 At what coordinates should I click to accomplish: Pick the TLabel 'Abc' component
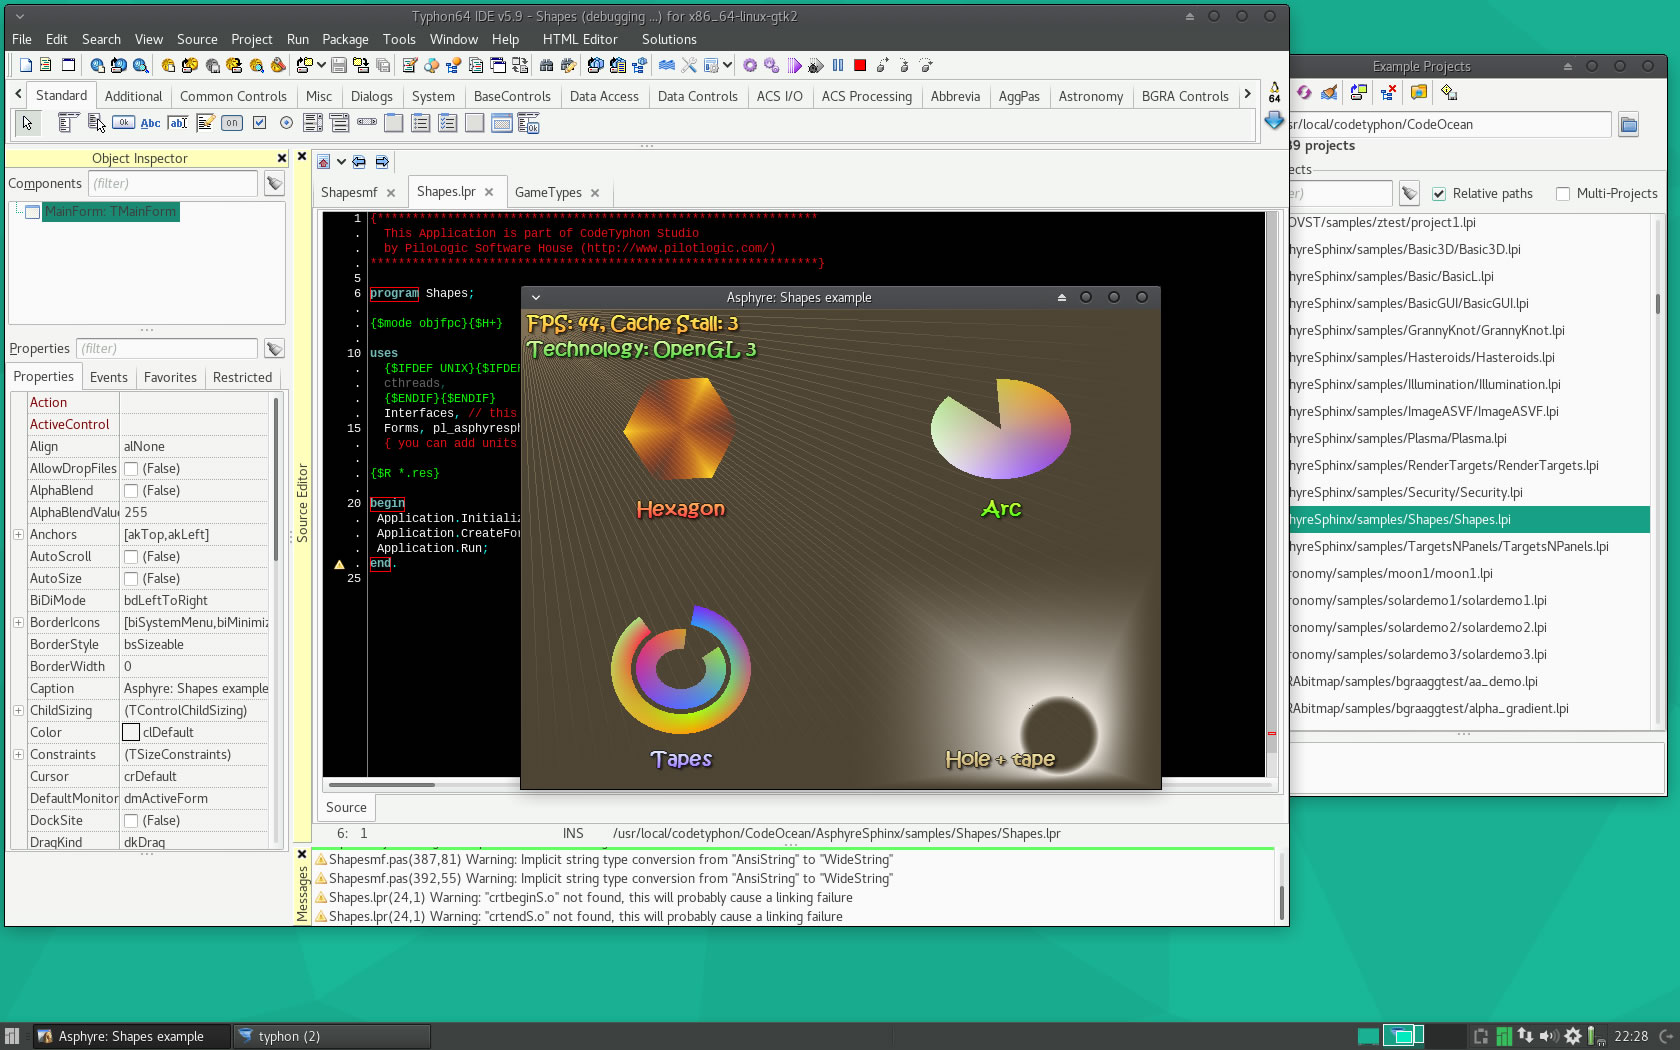coord(151,123)
